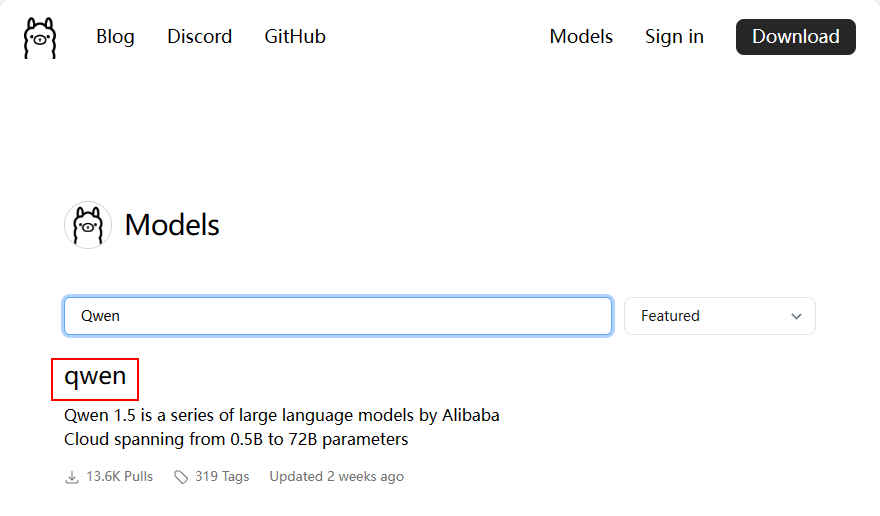Click the large Models page heading

pyautogui.click(x=172, y=225)
